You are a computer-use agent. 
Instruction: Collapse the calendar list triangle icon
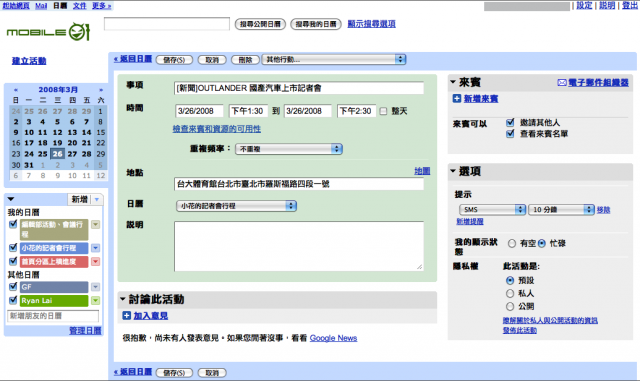pos(11,199)
